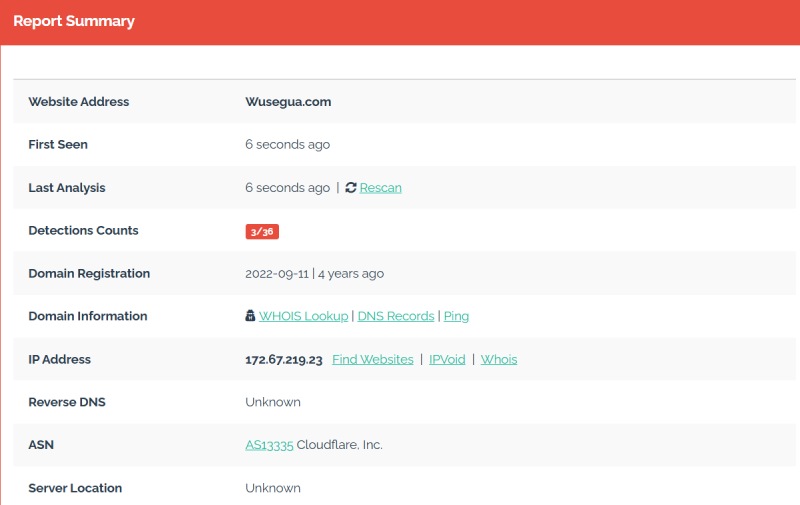
Task: Click the Rescan refresh icon
Action: click(x=351, y=188)
